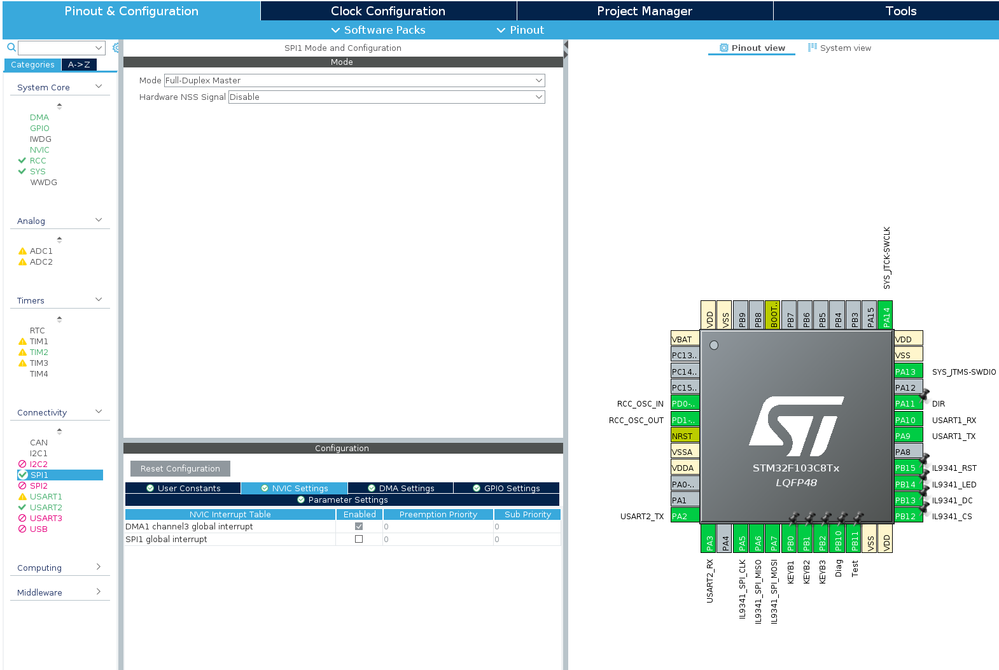Select USART1 in Connectivity list

click(x=46, y=497)
